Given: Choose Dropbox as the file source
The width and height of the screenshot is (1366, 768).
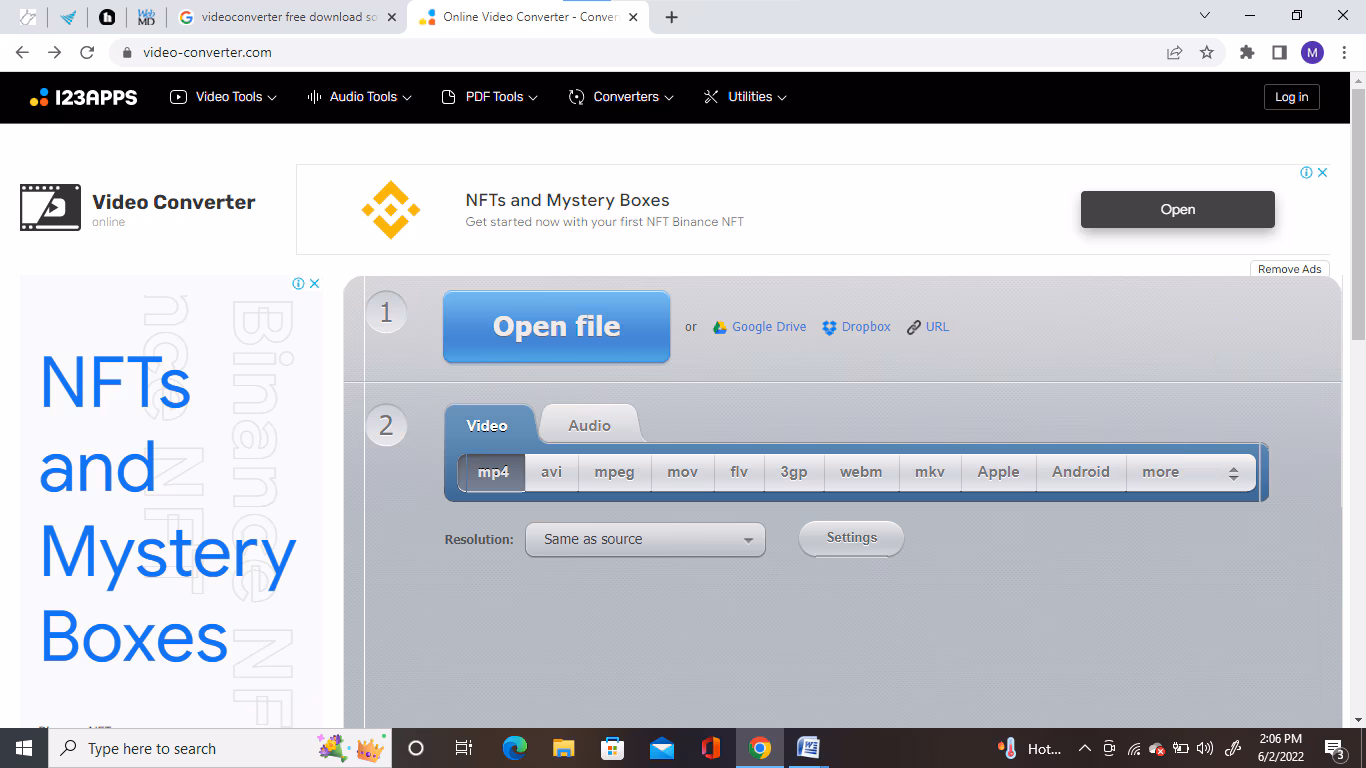Looking at the screenshot, I should pos(856,327).
